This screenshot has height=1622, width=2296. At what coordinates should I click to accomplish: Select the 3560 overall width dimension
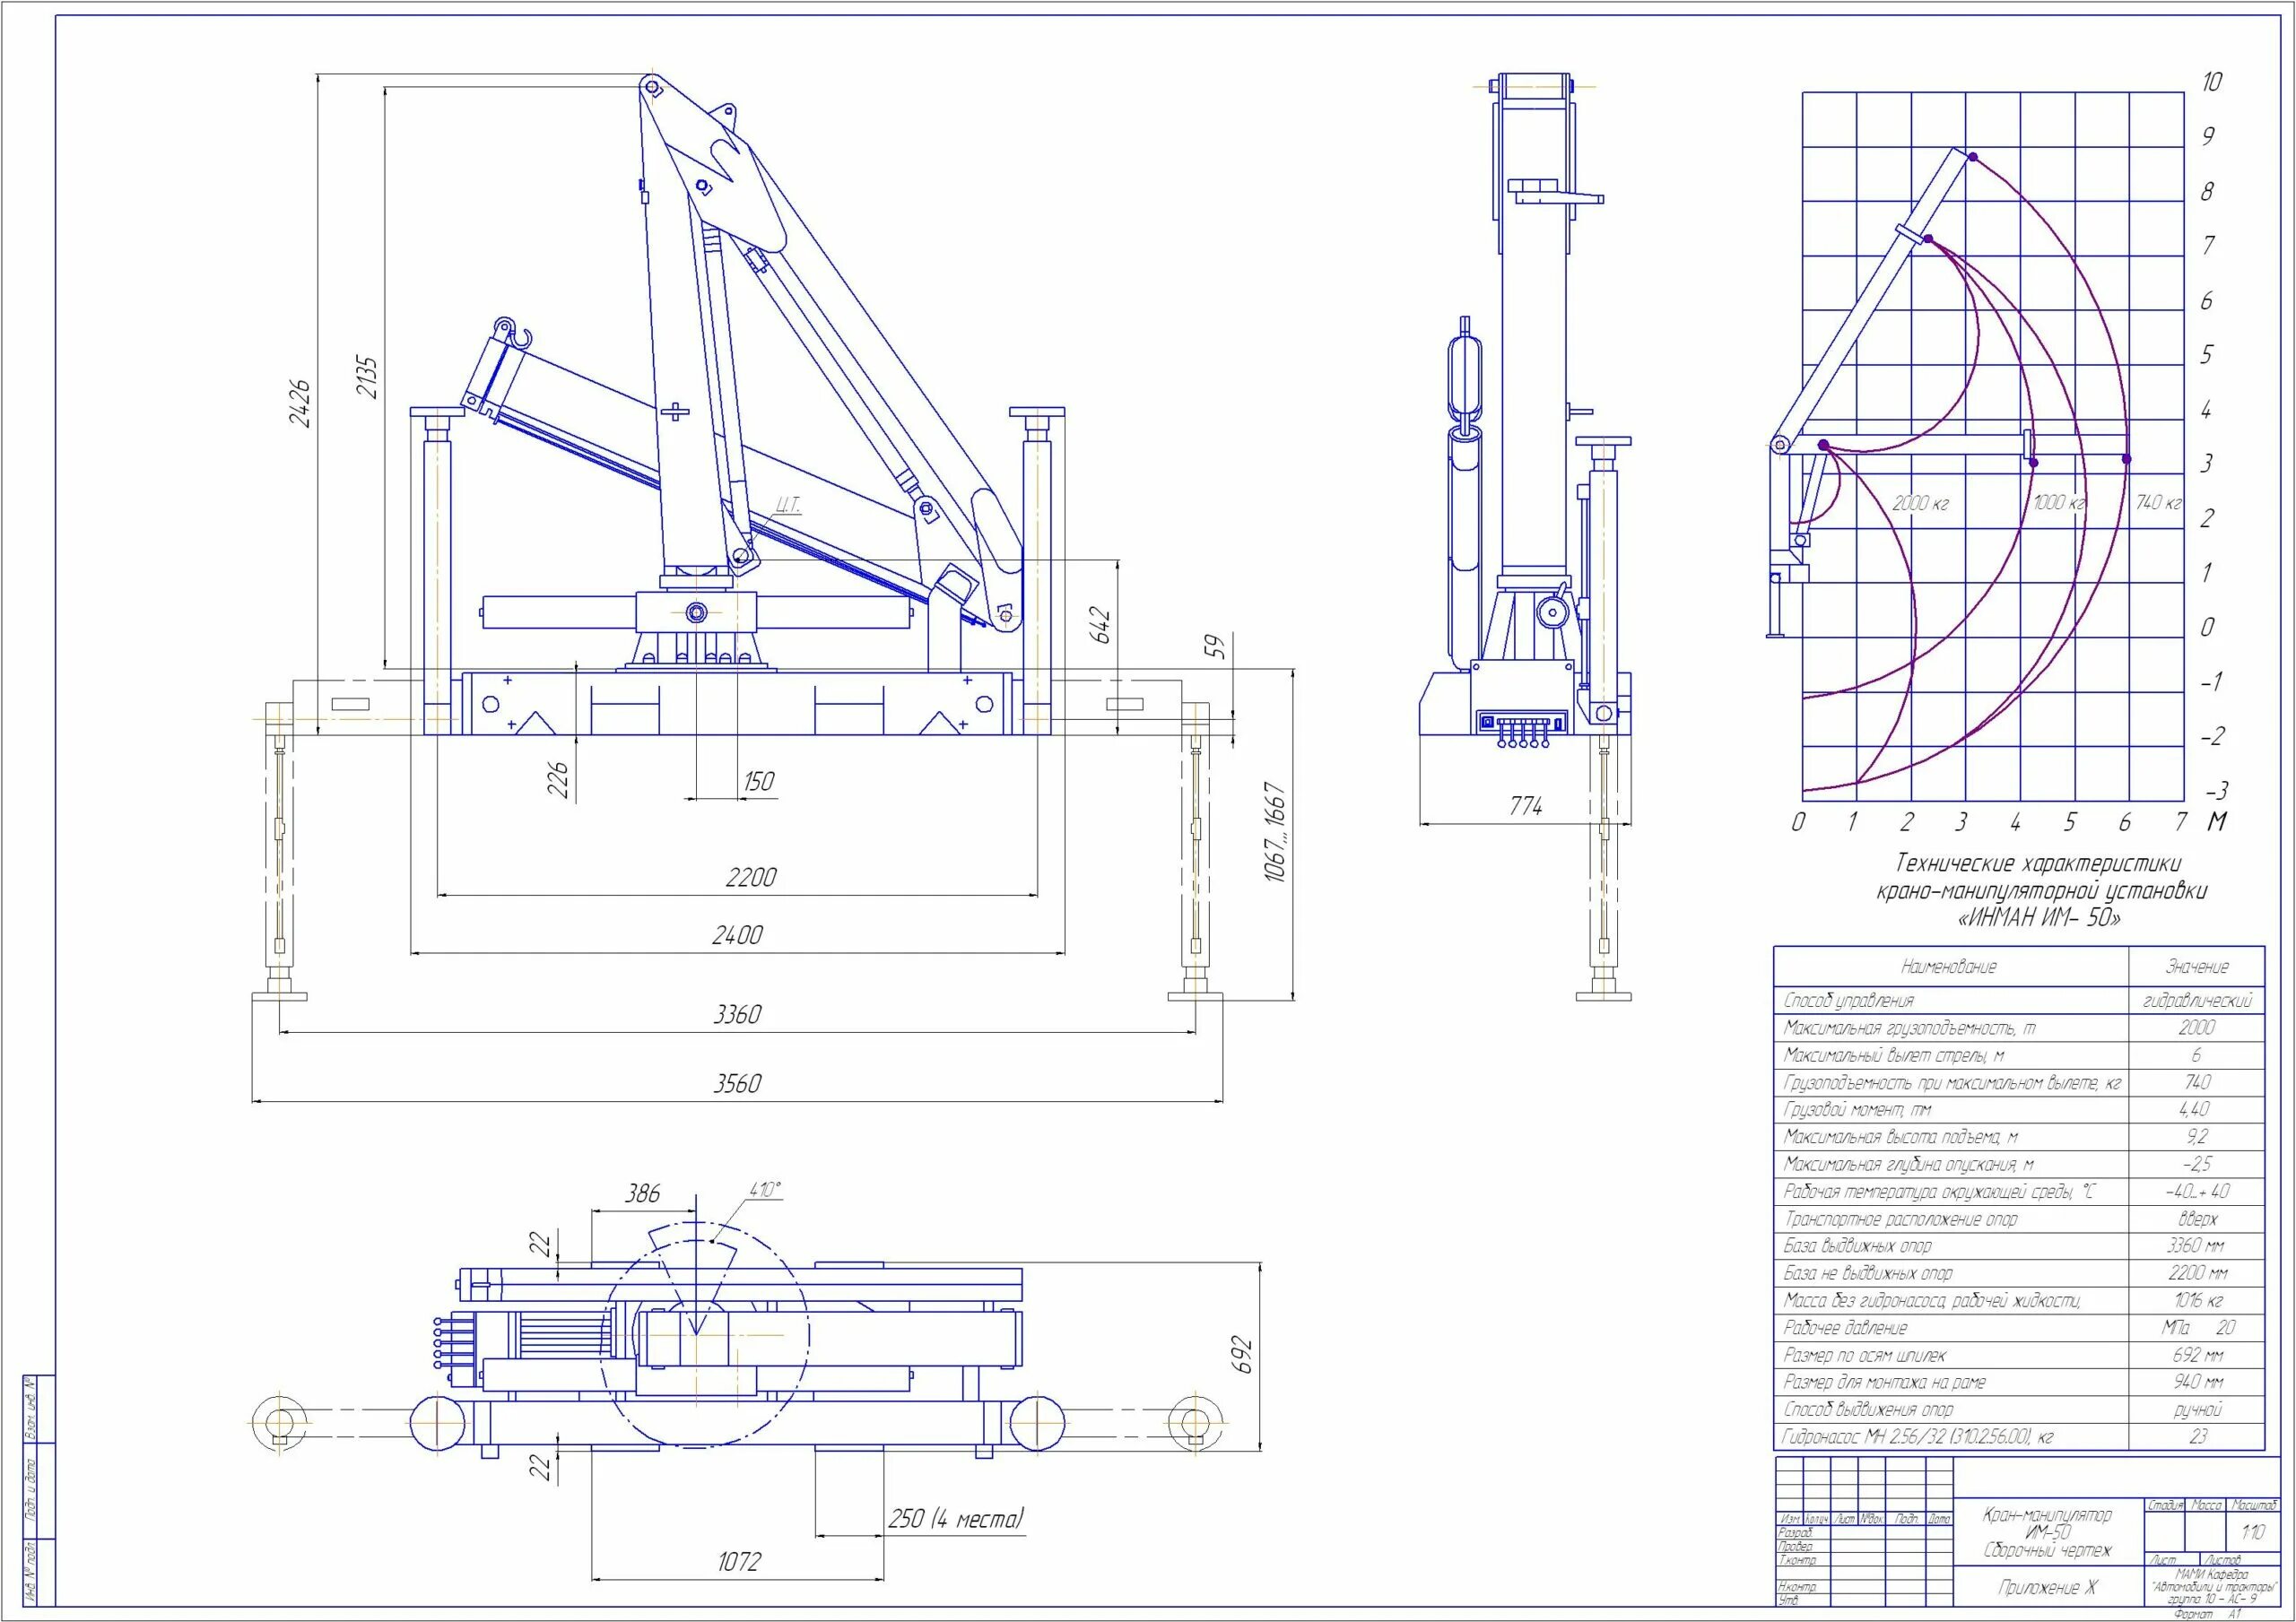tap(737, 1084)
